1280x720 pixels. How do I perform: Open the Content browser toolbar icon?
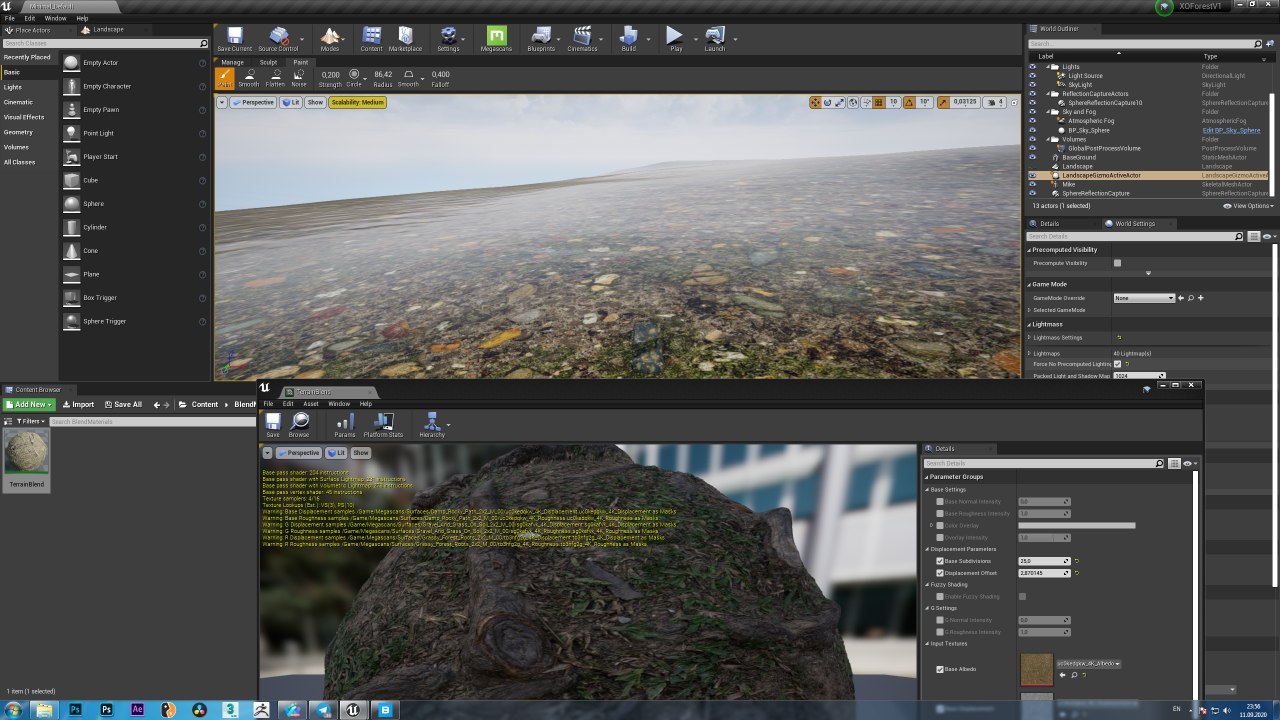tap(372, 39)
